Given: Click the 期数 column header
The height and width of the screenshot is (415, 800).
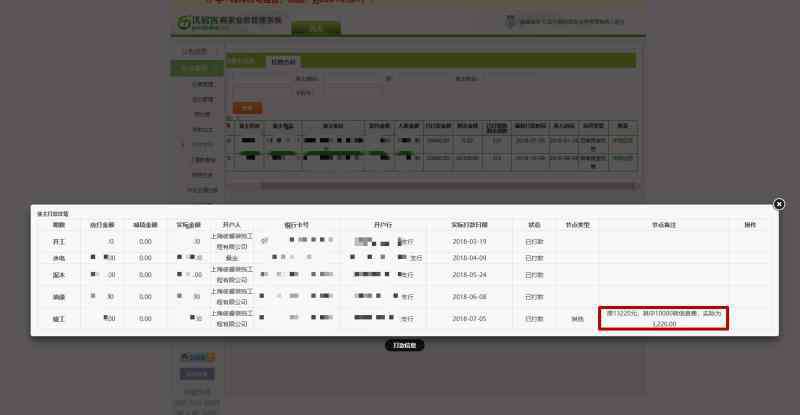Looking at the screenshot, I should tap(59, 225).
